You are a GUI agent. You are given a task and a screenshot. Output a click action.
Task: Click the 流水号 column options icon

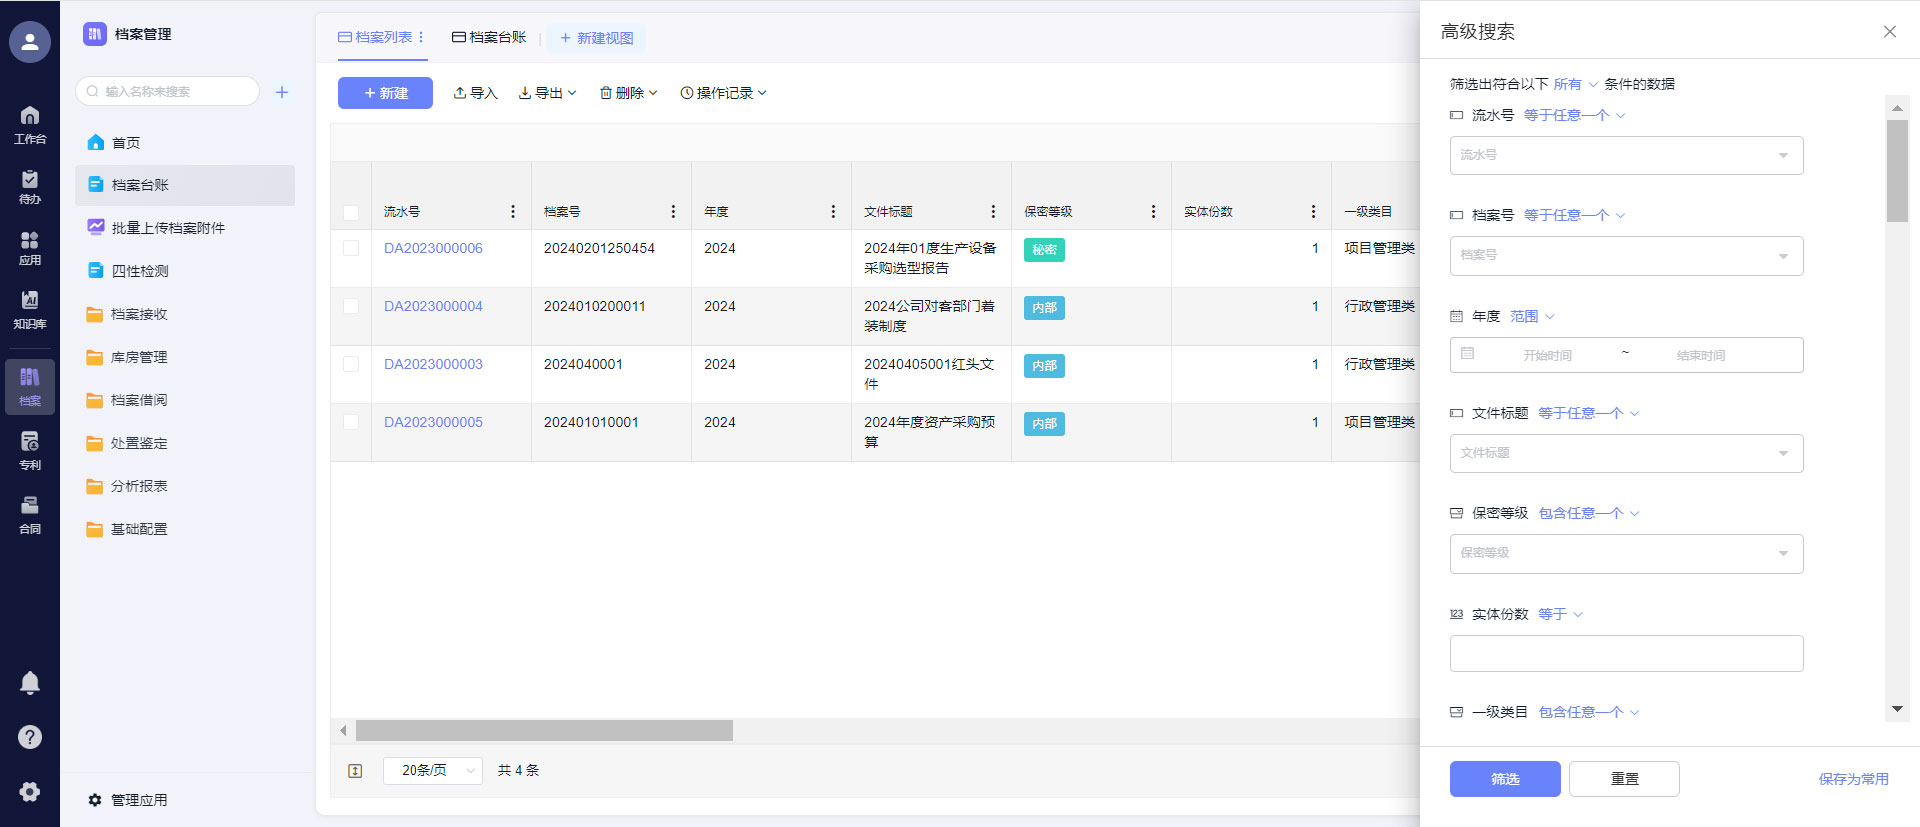[x=513, y=212]
